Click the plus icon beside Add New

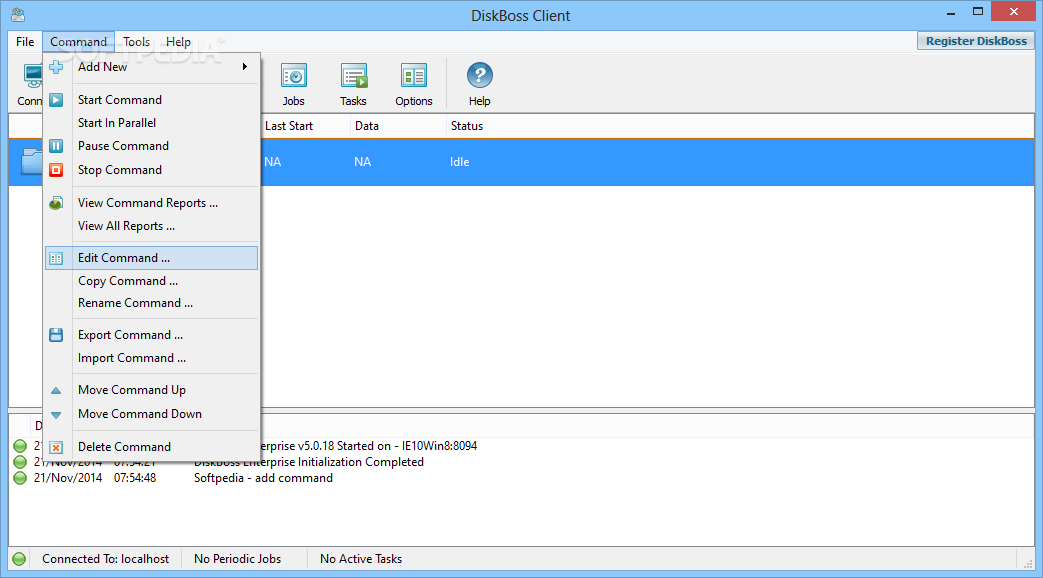pyautogui.click(x=57, y=67)
